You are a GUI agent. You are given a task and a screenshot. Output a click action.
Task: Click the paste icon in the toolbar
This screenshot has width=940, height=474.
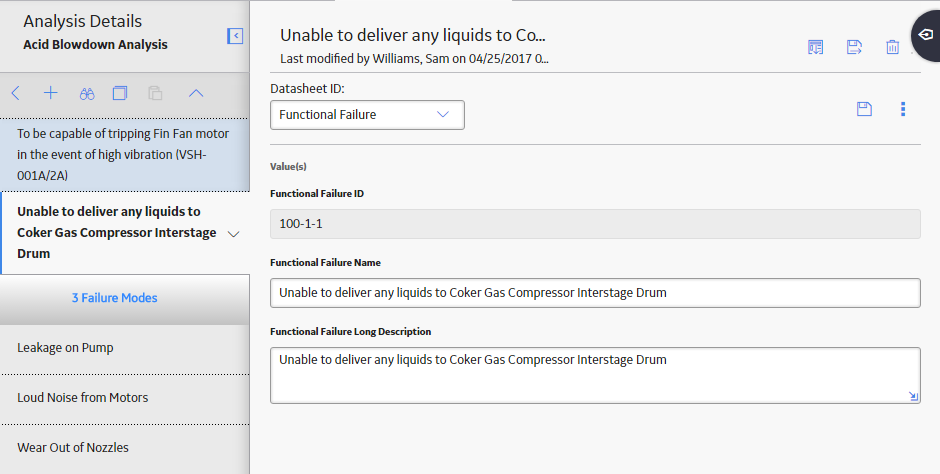point(155,93)
